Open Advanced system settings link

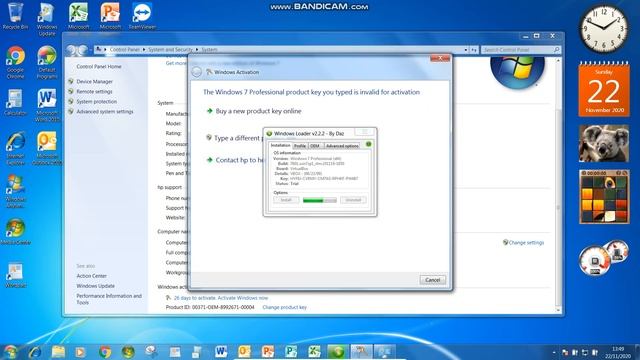[105, 111]
